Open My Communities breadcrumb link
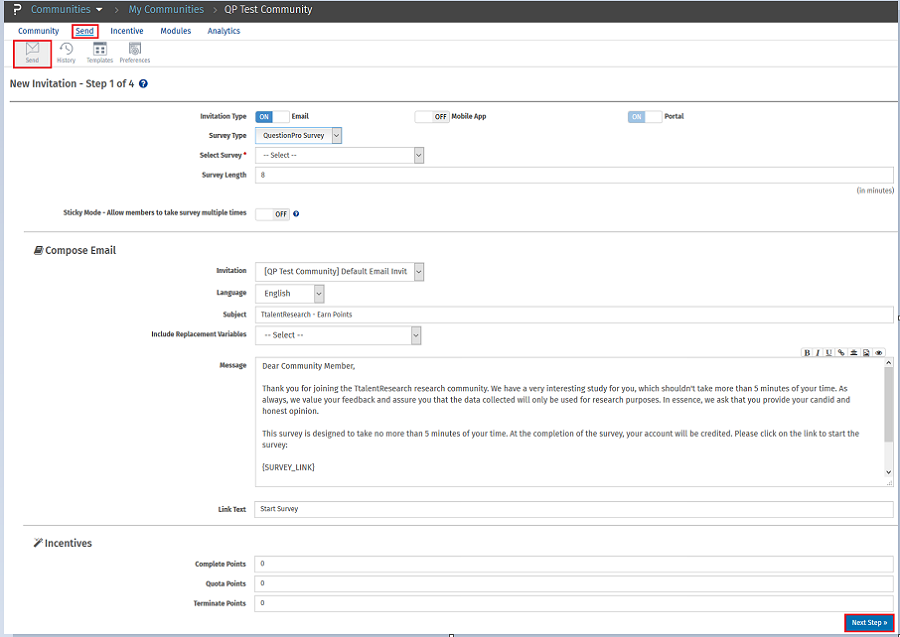The image size is (900, 637). tap(166, 9)
